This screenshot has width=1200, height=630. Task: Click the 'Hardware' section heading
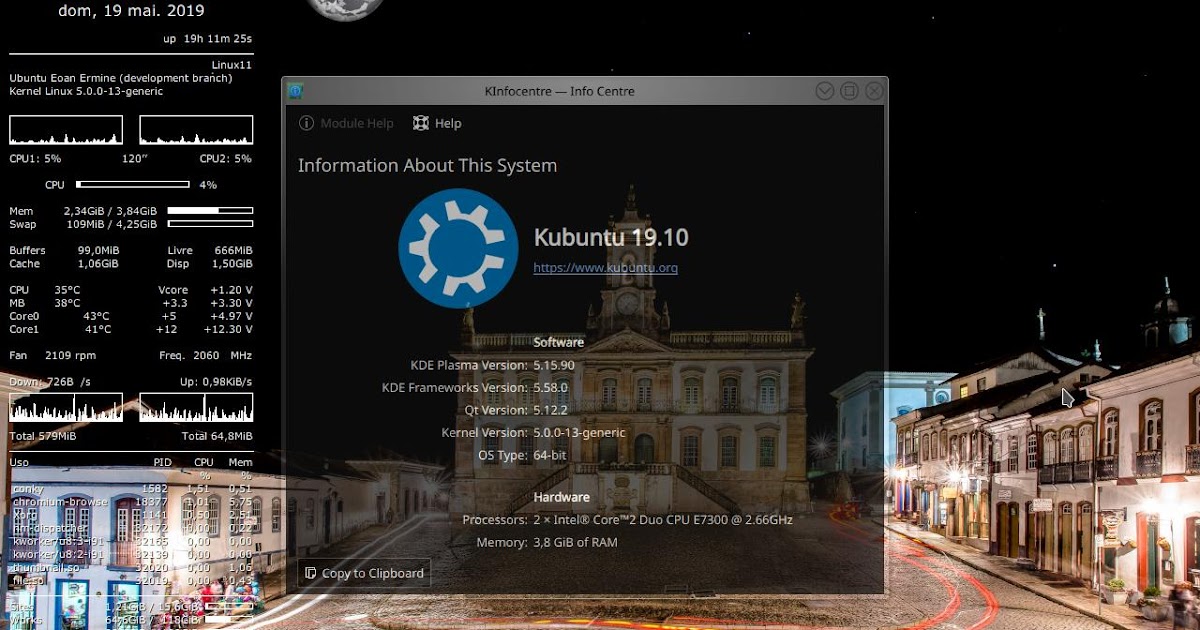[562, 497]
